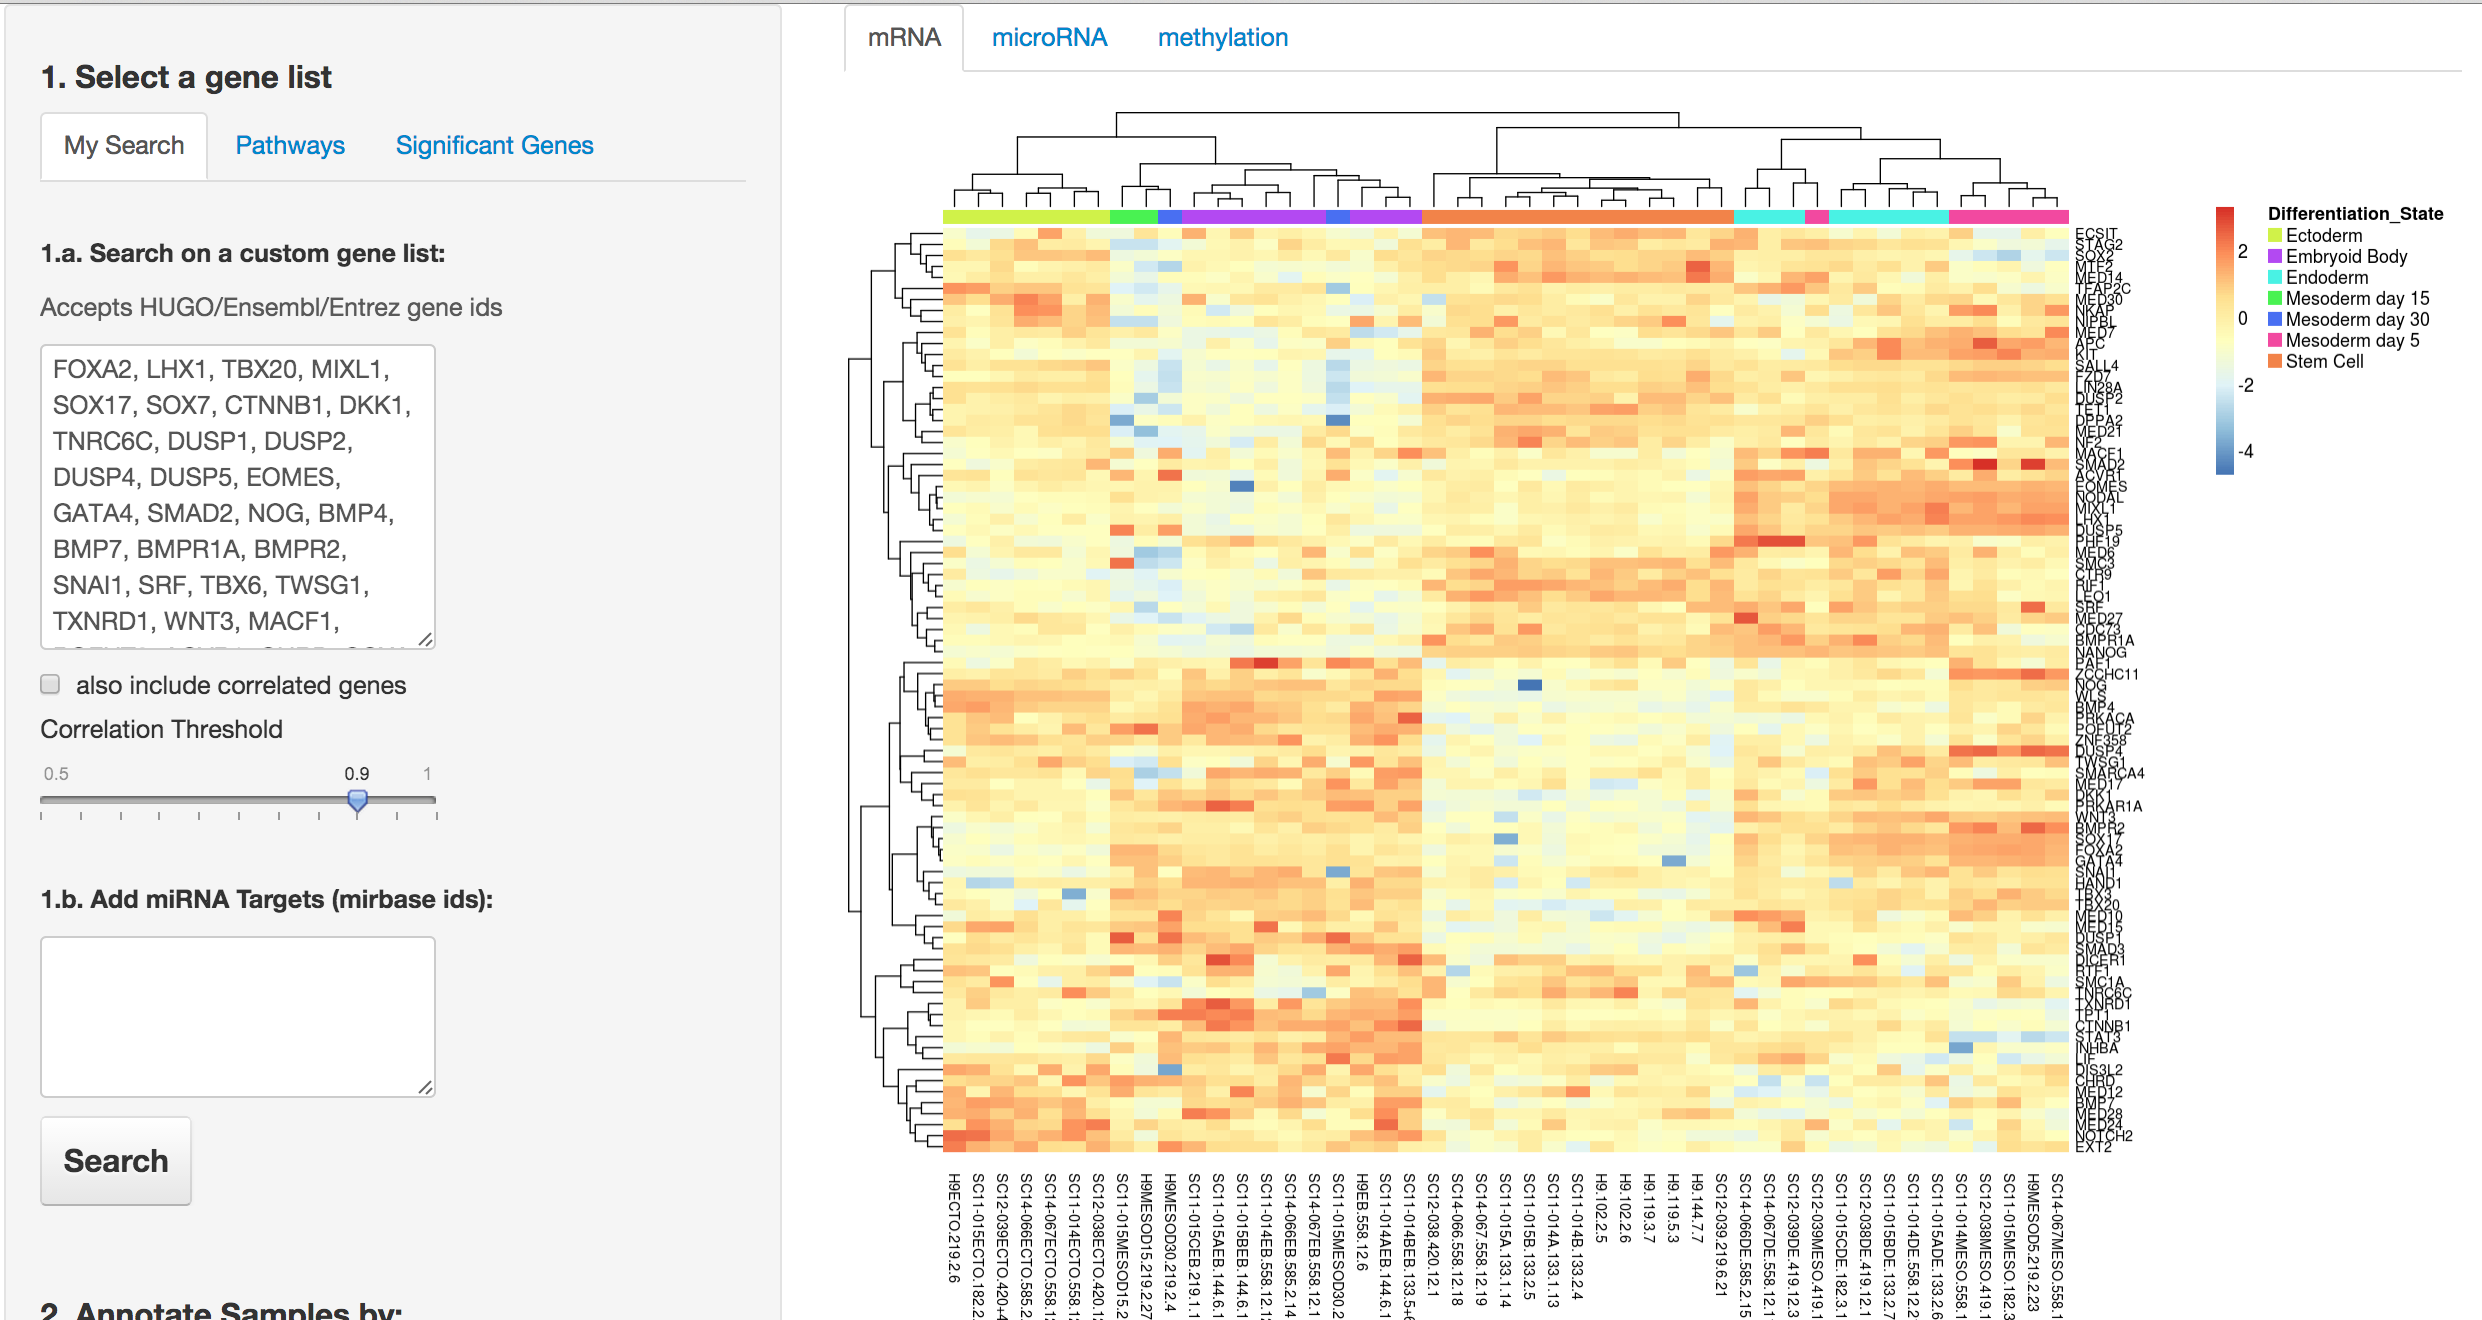This screenshot has width=2482, height=1320.
Task: Click the Endoderm legend color swatch
Action: point(2275,278)
